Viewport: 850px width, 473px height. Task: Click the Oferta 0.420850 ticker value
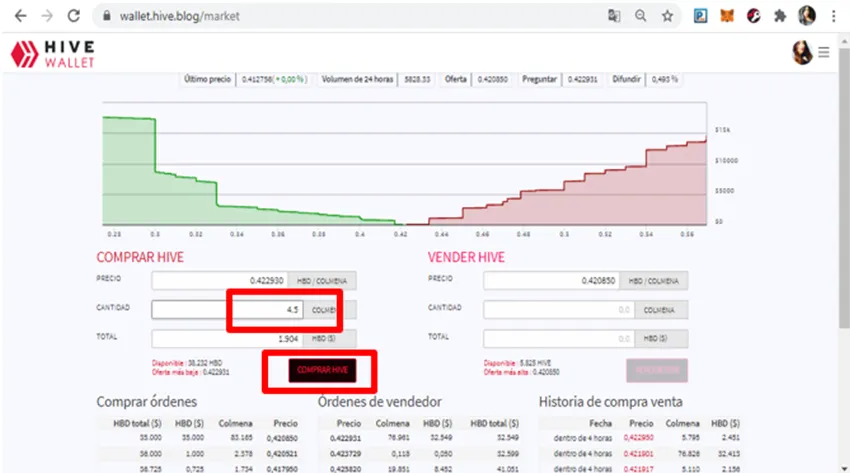(492, 79)
